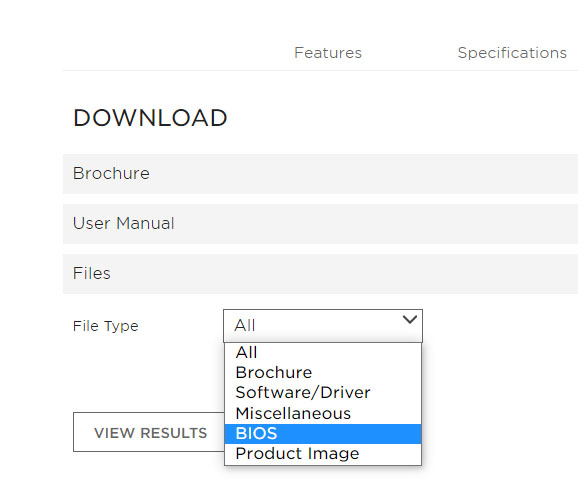
Task: Choose the highlighted BIOS option
Action: tap(323, 434)
